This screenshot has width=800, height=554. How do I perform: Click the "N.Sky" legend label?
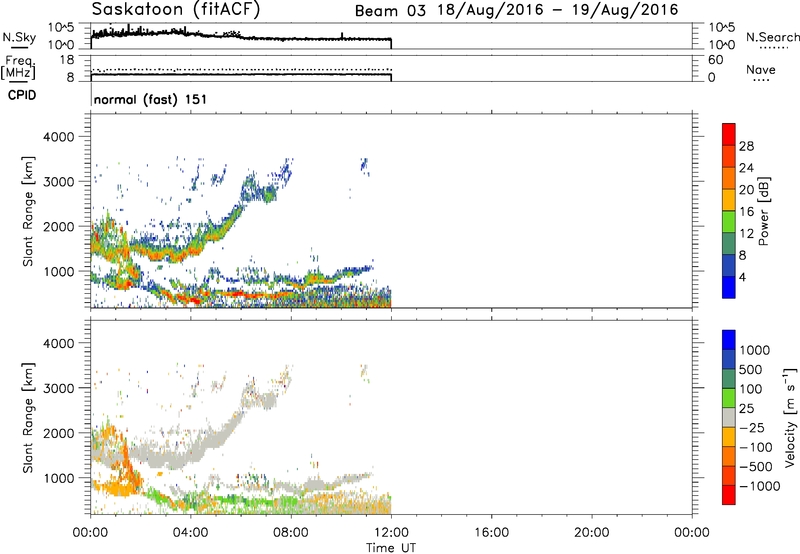tap(19, 37)
